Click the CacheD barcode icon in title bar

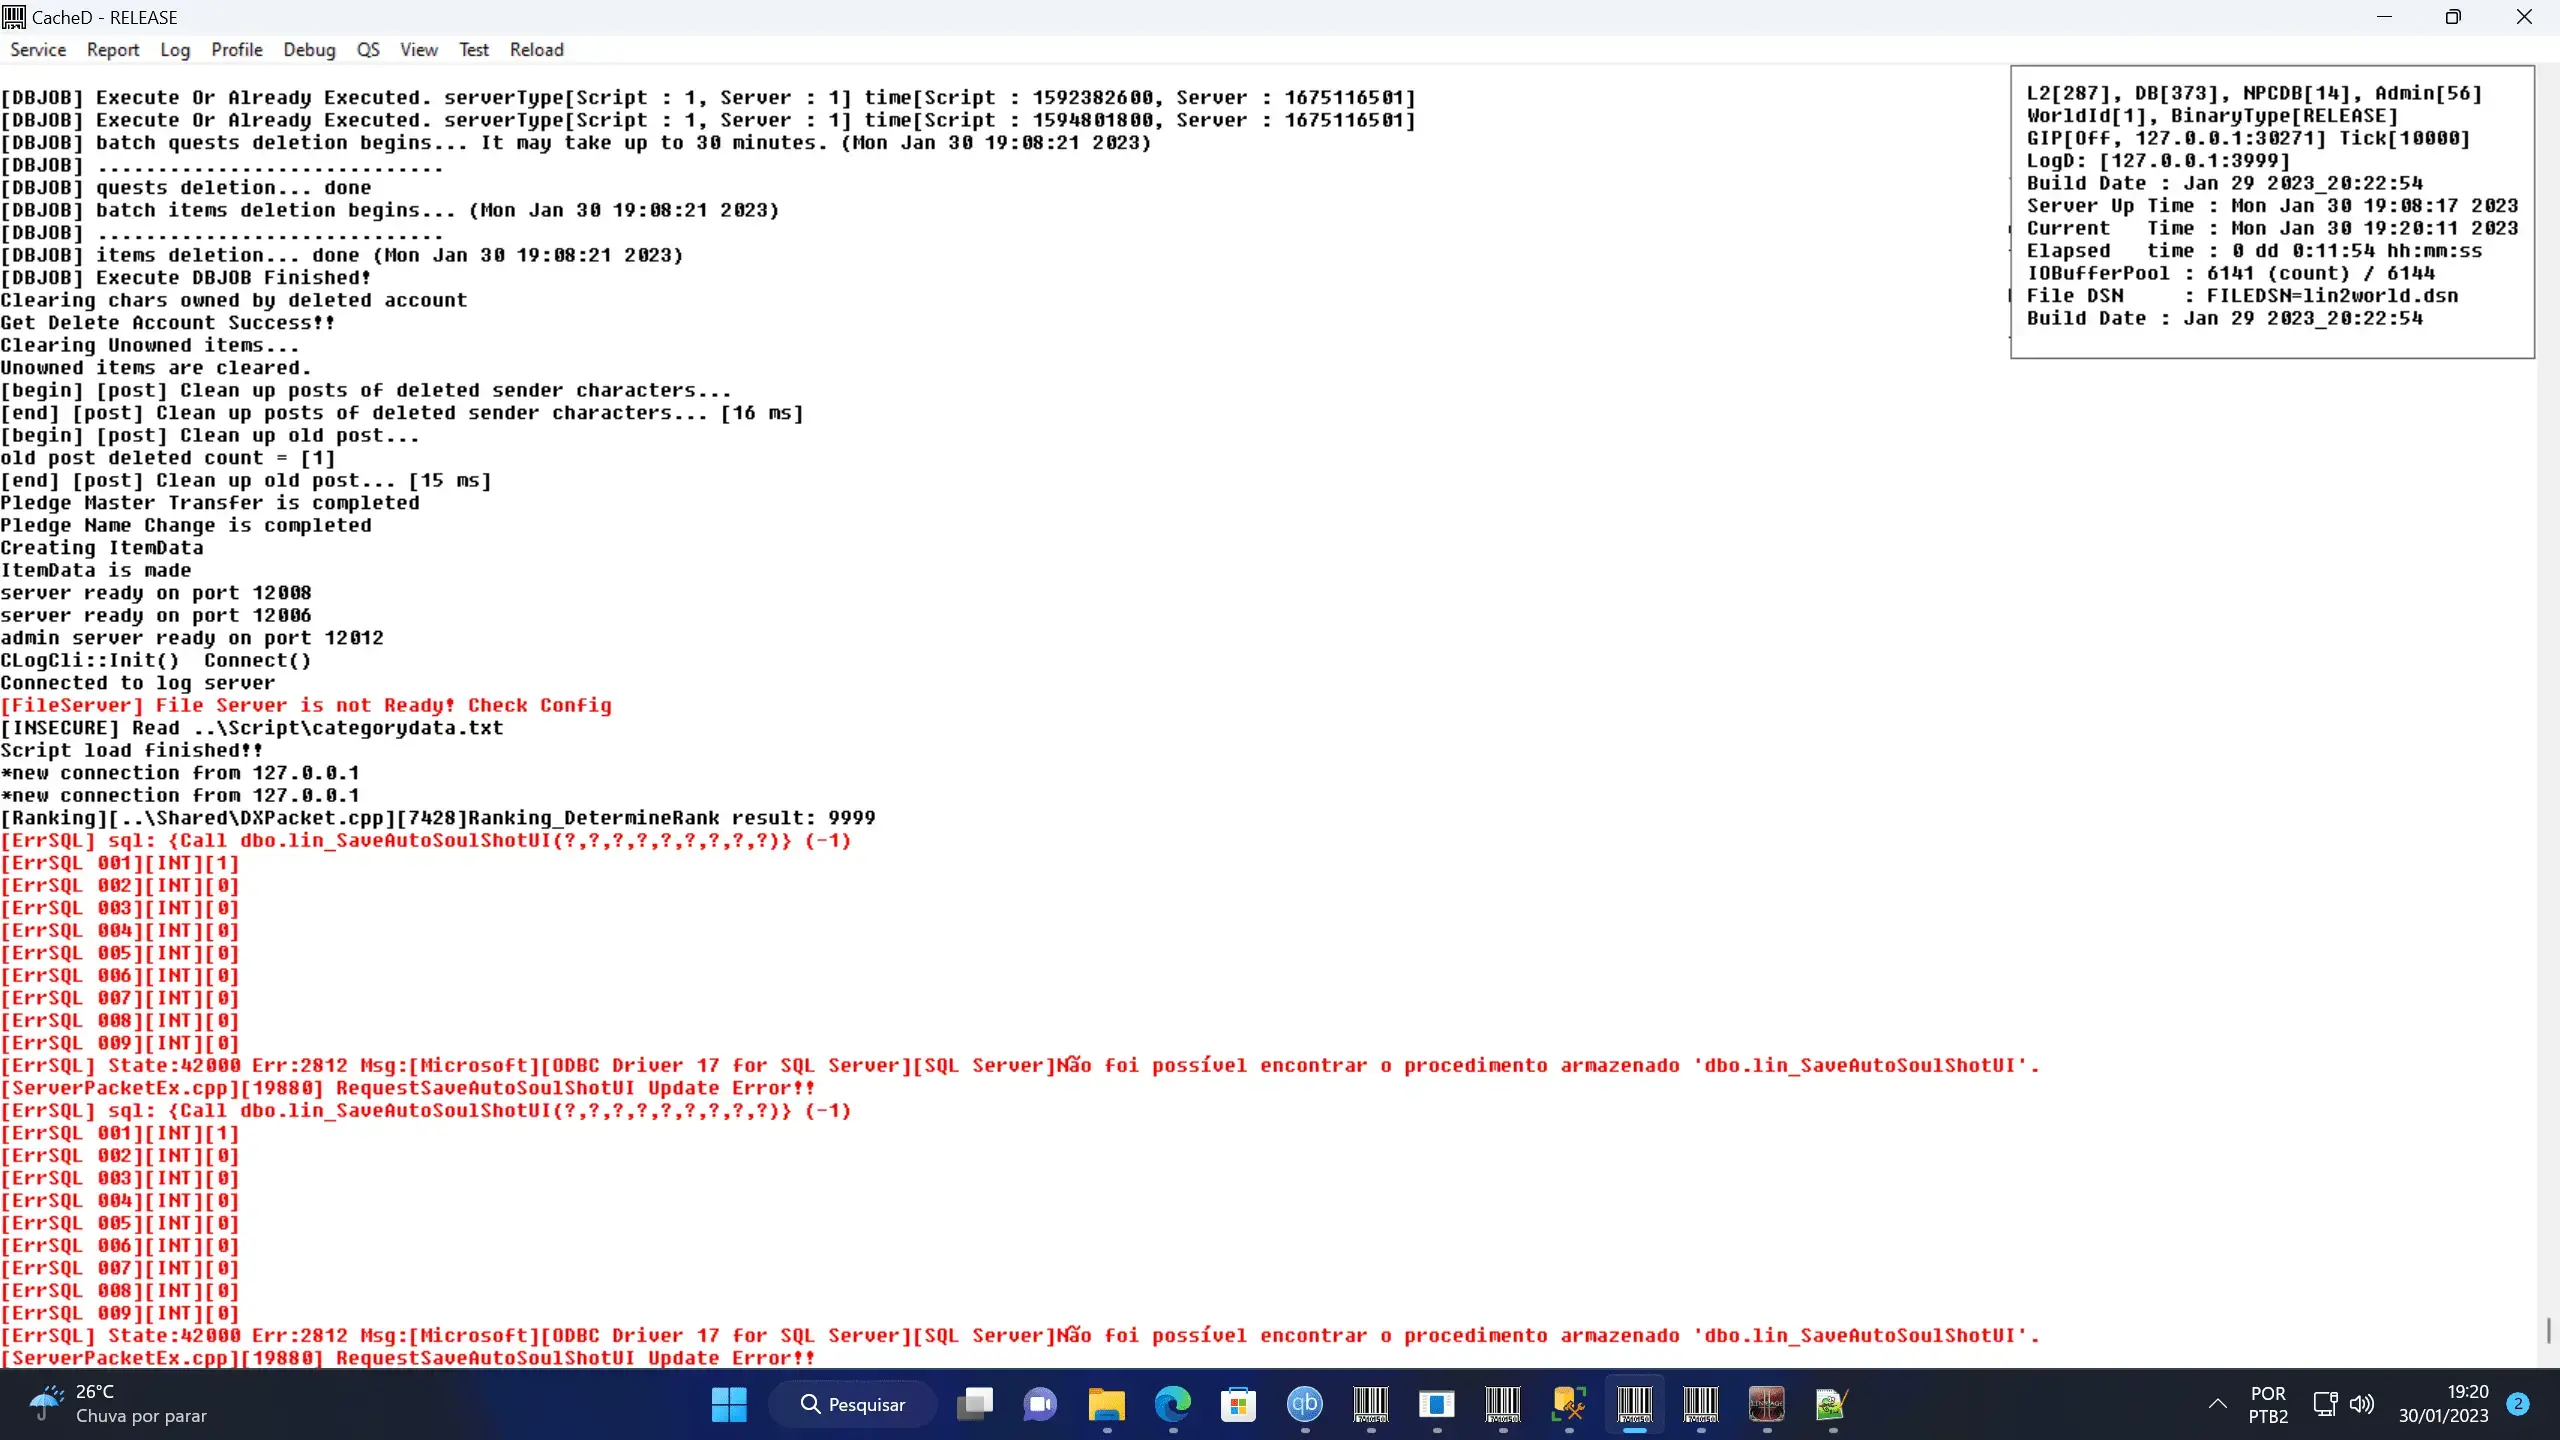pyautogui.click(x=14, y=17)
